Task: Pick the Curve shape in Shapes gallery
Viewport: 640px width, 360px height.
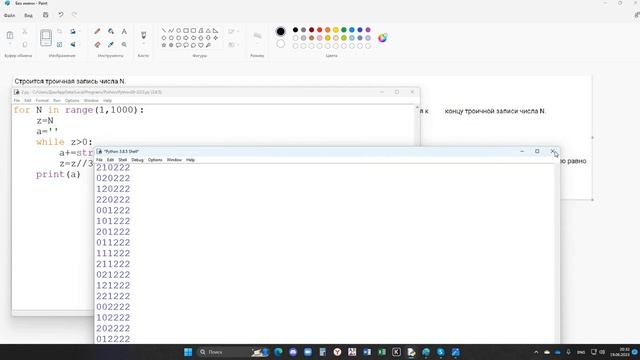Action: [171, 31]
